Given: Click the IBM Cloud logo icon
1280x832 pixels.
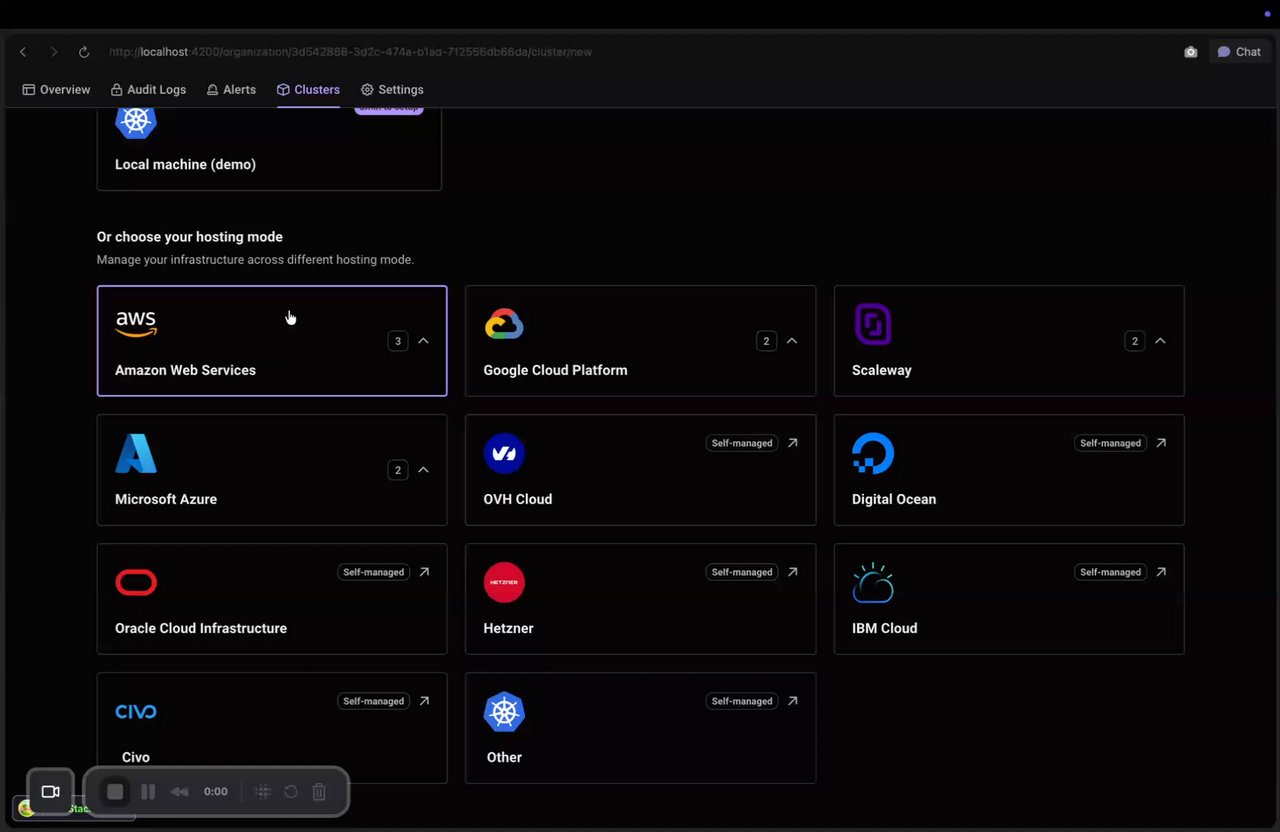Looking at the screenshot, I should [x=873, y=582].
